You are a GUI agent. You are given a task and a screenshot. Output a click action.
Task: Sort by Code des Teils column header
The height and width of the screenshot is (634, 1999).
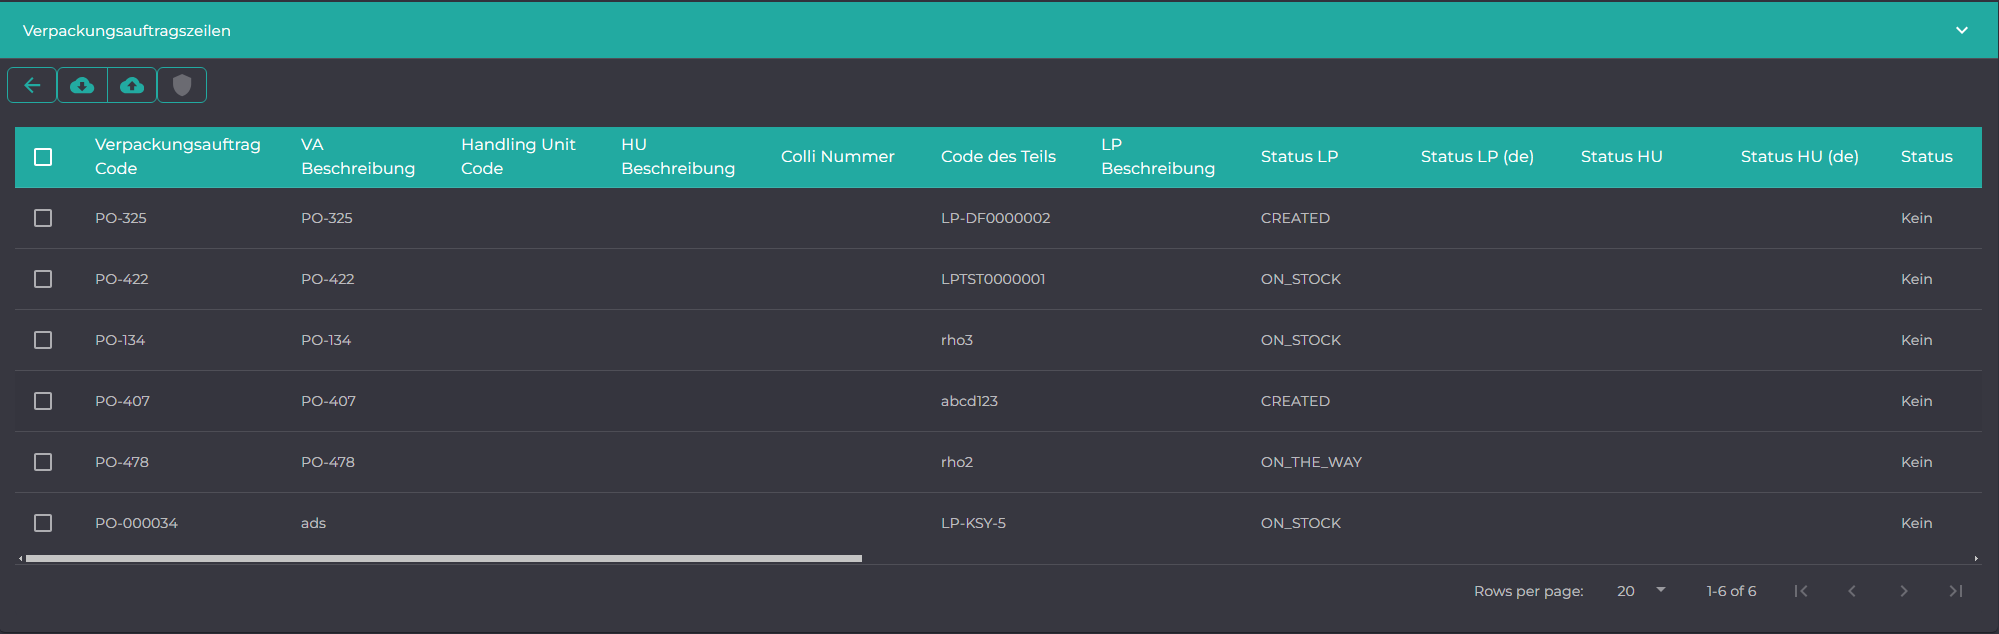point(998,156)
